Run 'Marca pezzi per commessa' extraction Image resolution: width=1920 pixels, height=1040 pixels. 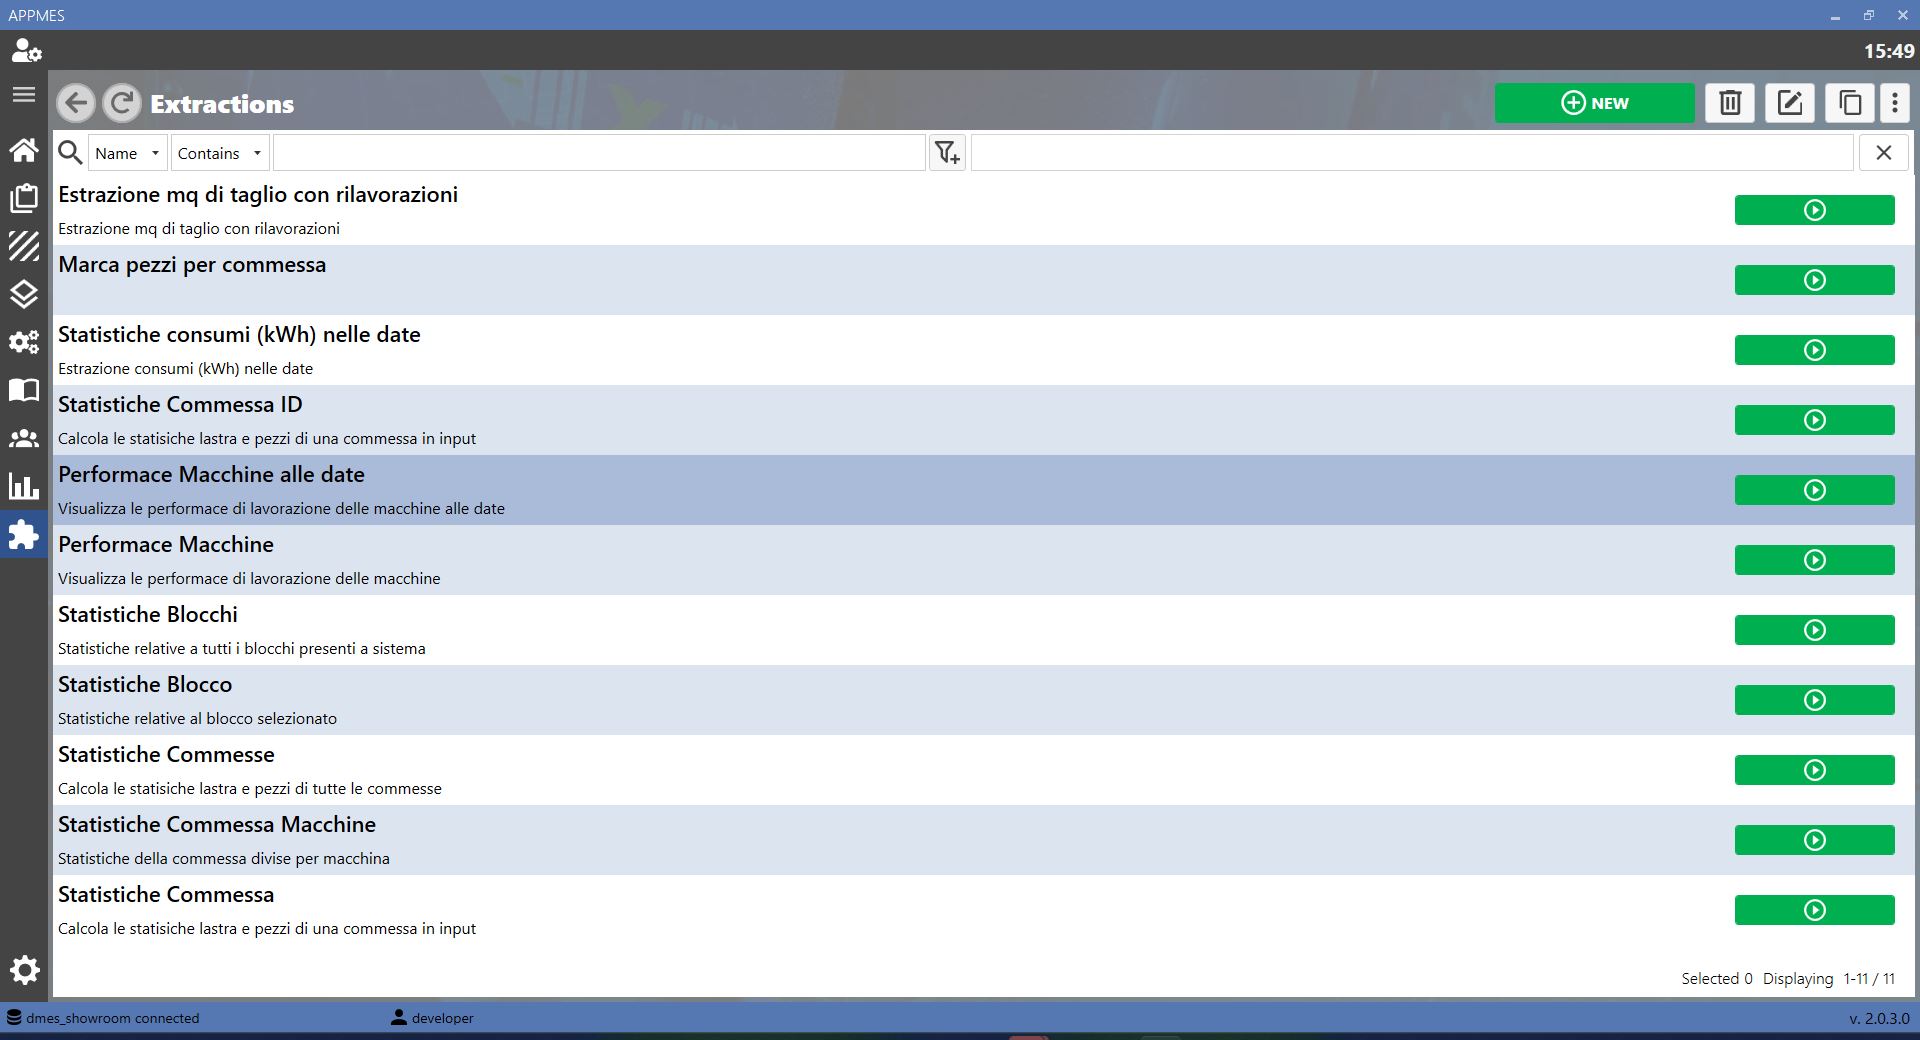click(x=1815, y=280)
